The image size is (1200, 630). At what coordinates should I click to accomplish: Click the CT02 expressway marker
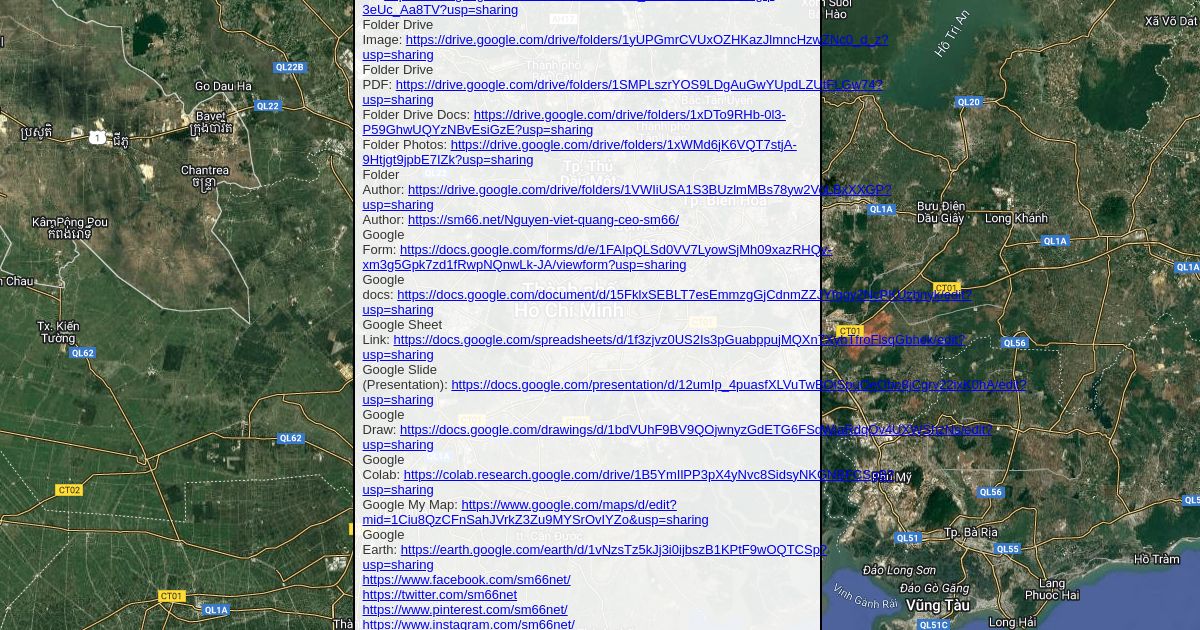pos(69,490)
